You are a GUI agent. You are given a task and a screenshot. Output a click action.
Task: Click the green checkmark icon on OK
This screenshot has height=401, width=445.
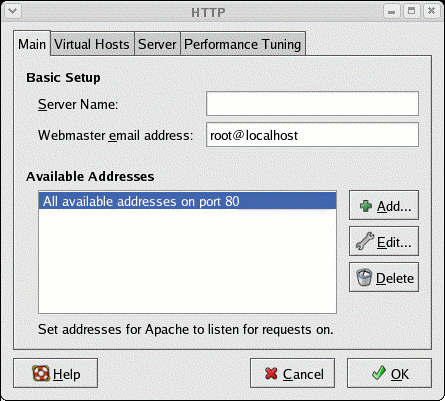coord(379,373)
